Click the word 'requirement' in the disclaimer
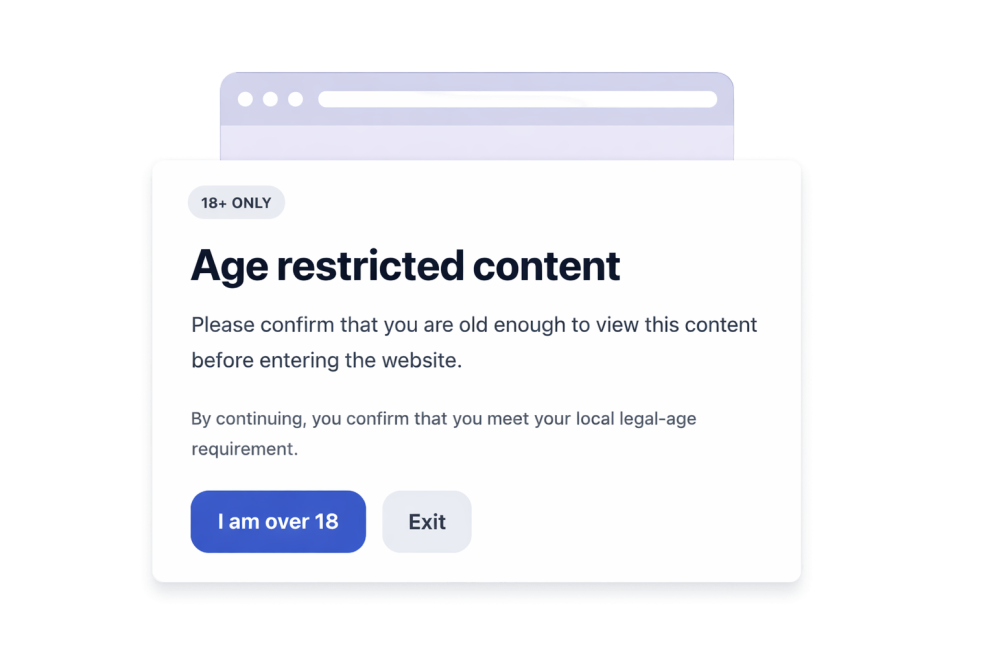 click(x=242, y=449)
